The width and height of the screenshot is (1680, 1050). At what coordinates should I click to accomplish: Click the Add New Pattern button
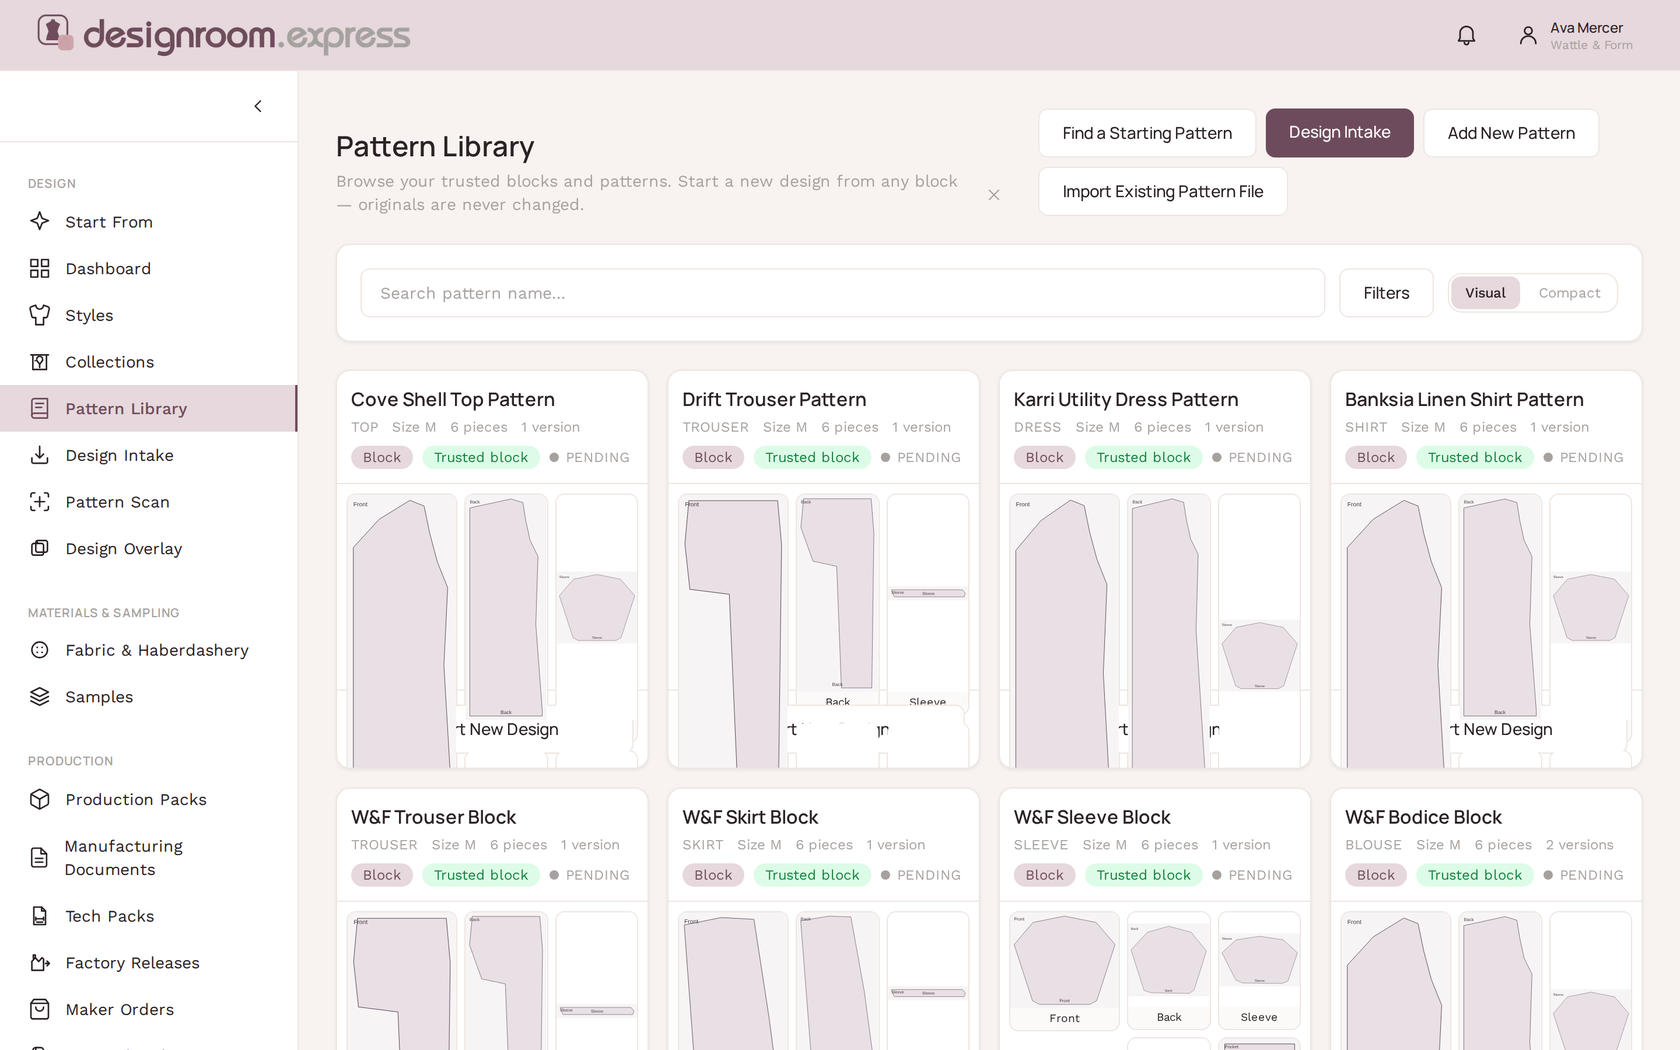[1511, 133]
